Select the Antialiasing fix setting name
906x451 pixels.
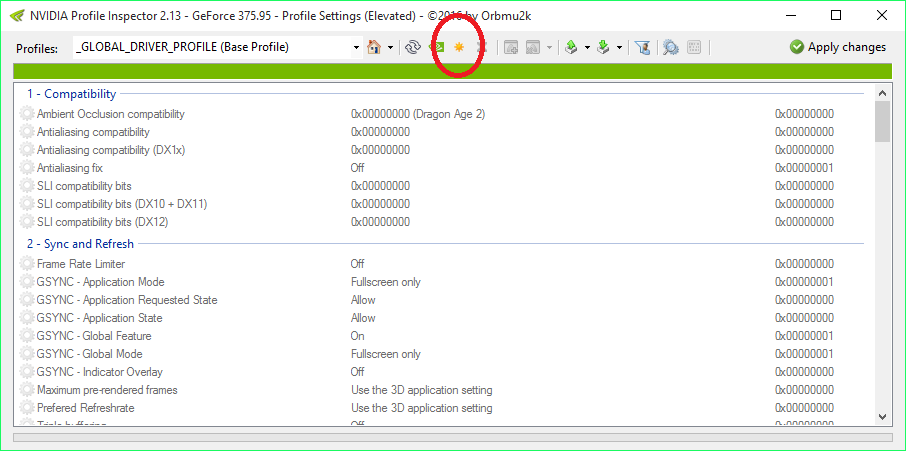70,168
